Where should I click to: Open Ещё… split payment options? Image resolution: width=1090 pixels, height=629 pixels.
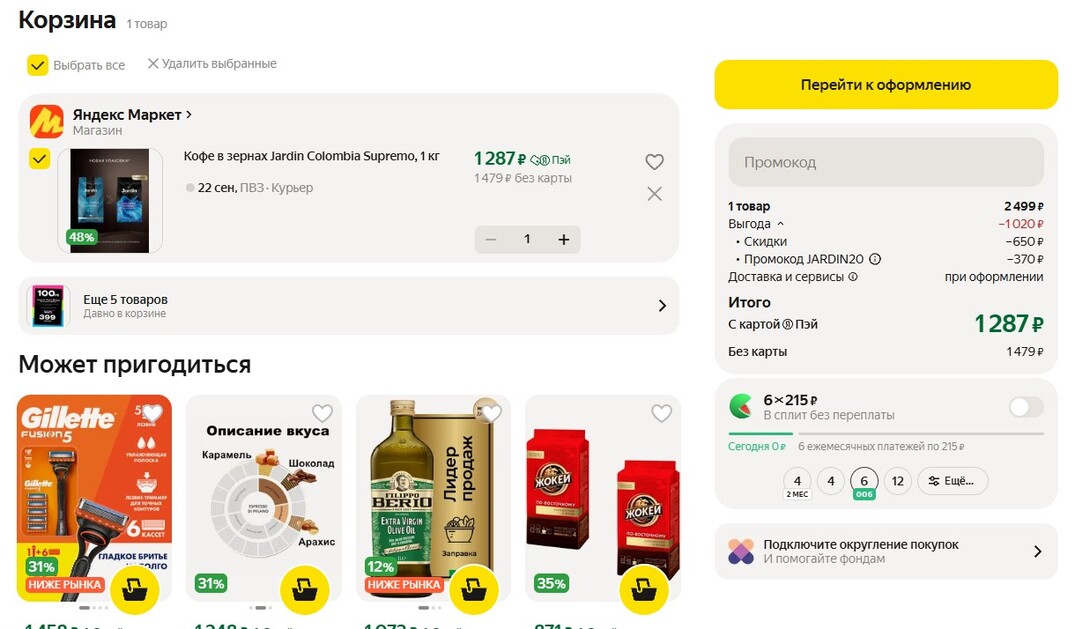[952, 481]
